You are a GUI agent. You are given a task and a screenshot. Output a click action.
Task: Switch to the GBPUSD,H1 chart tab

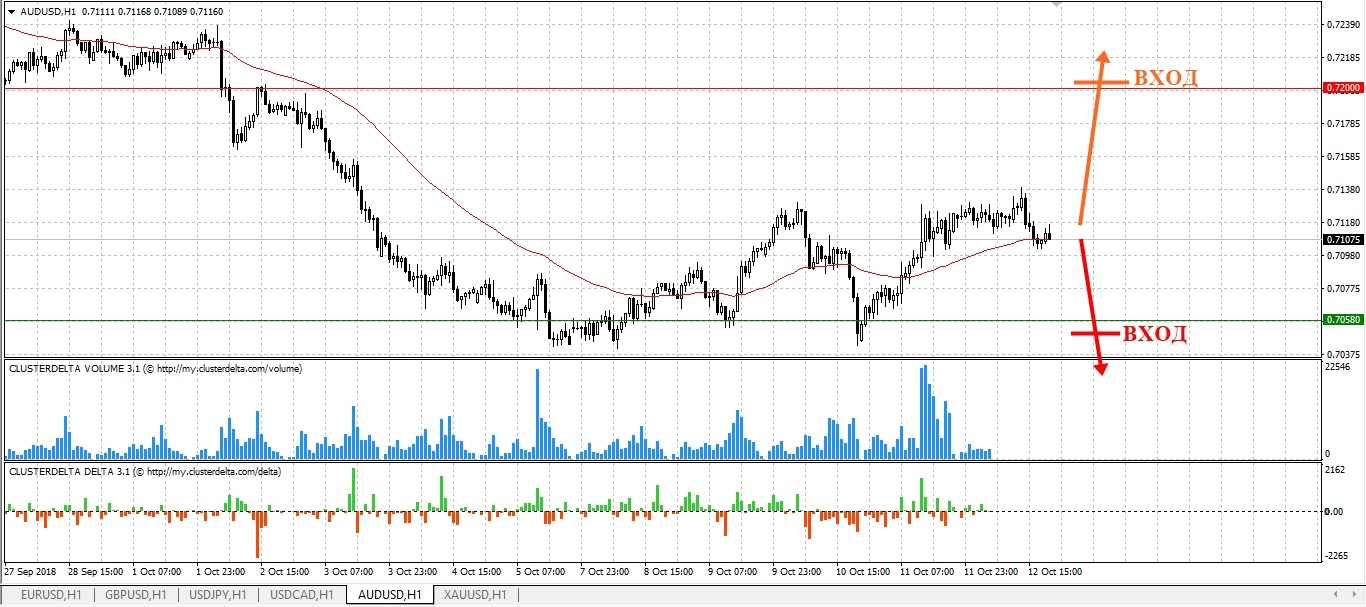click(134, 595)
